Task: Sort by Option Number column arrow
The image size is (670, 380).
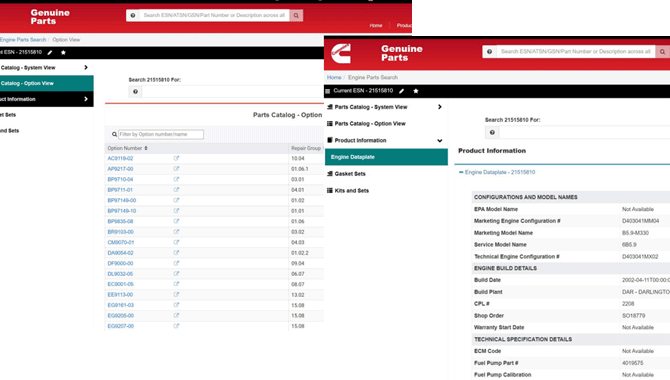Action: [146, 148]
